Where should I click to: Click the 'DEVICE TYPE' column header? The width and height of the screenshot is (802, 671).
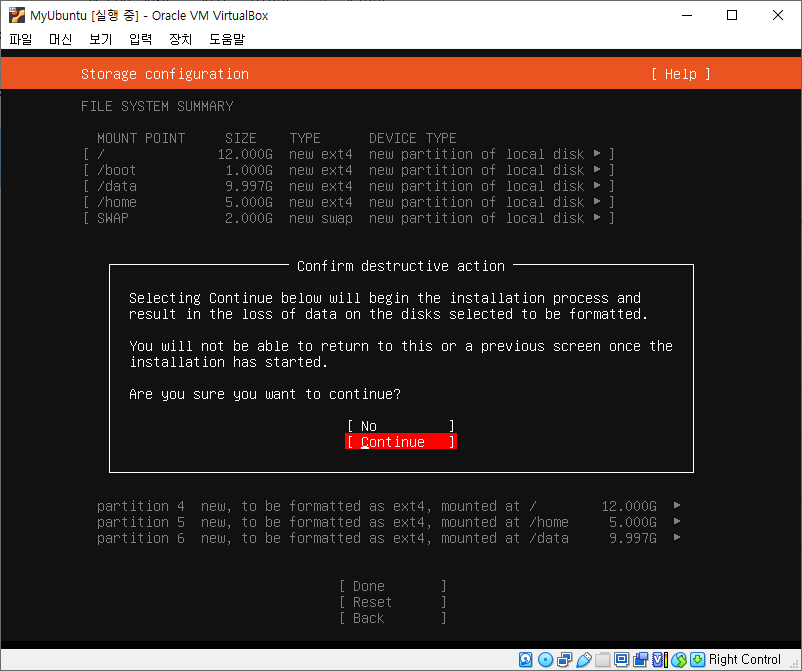413,138
